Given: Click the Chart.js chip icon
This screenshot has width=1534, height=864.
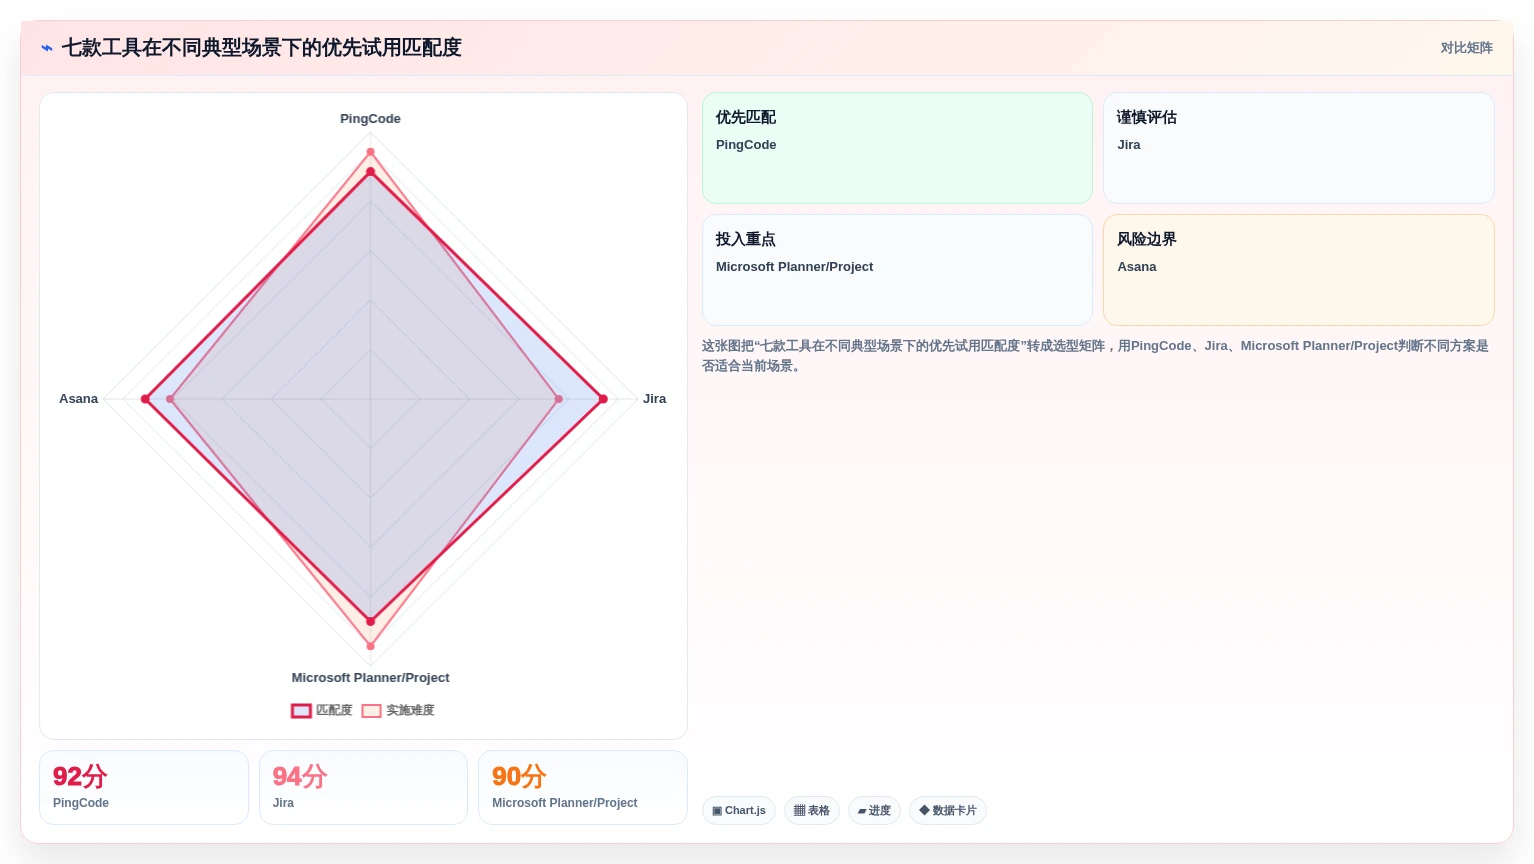Looking at the screenshot, I should click(717, 811).
